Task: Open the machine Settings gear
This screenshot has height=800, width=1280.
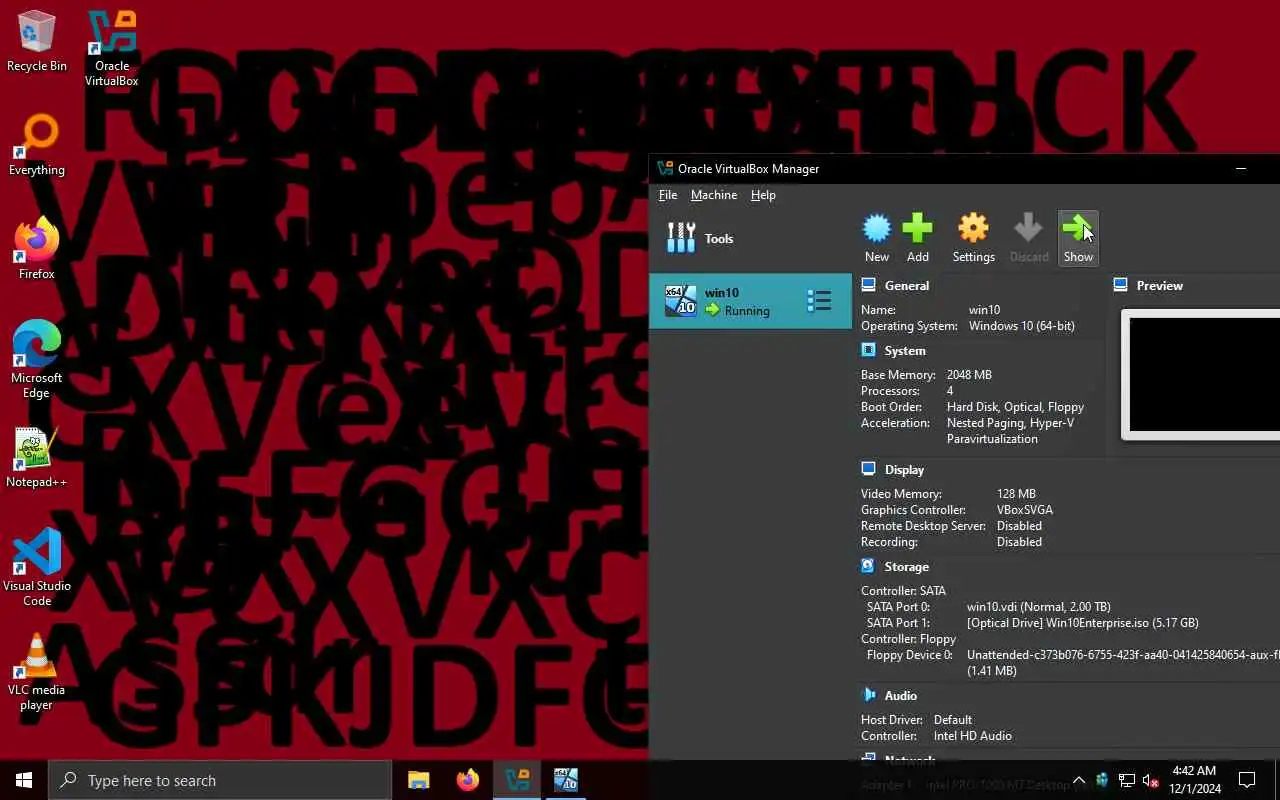Action: click(x=973, y=238)
